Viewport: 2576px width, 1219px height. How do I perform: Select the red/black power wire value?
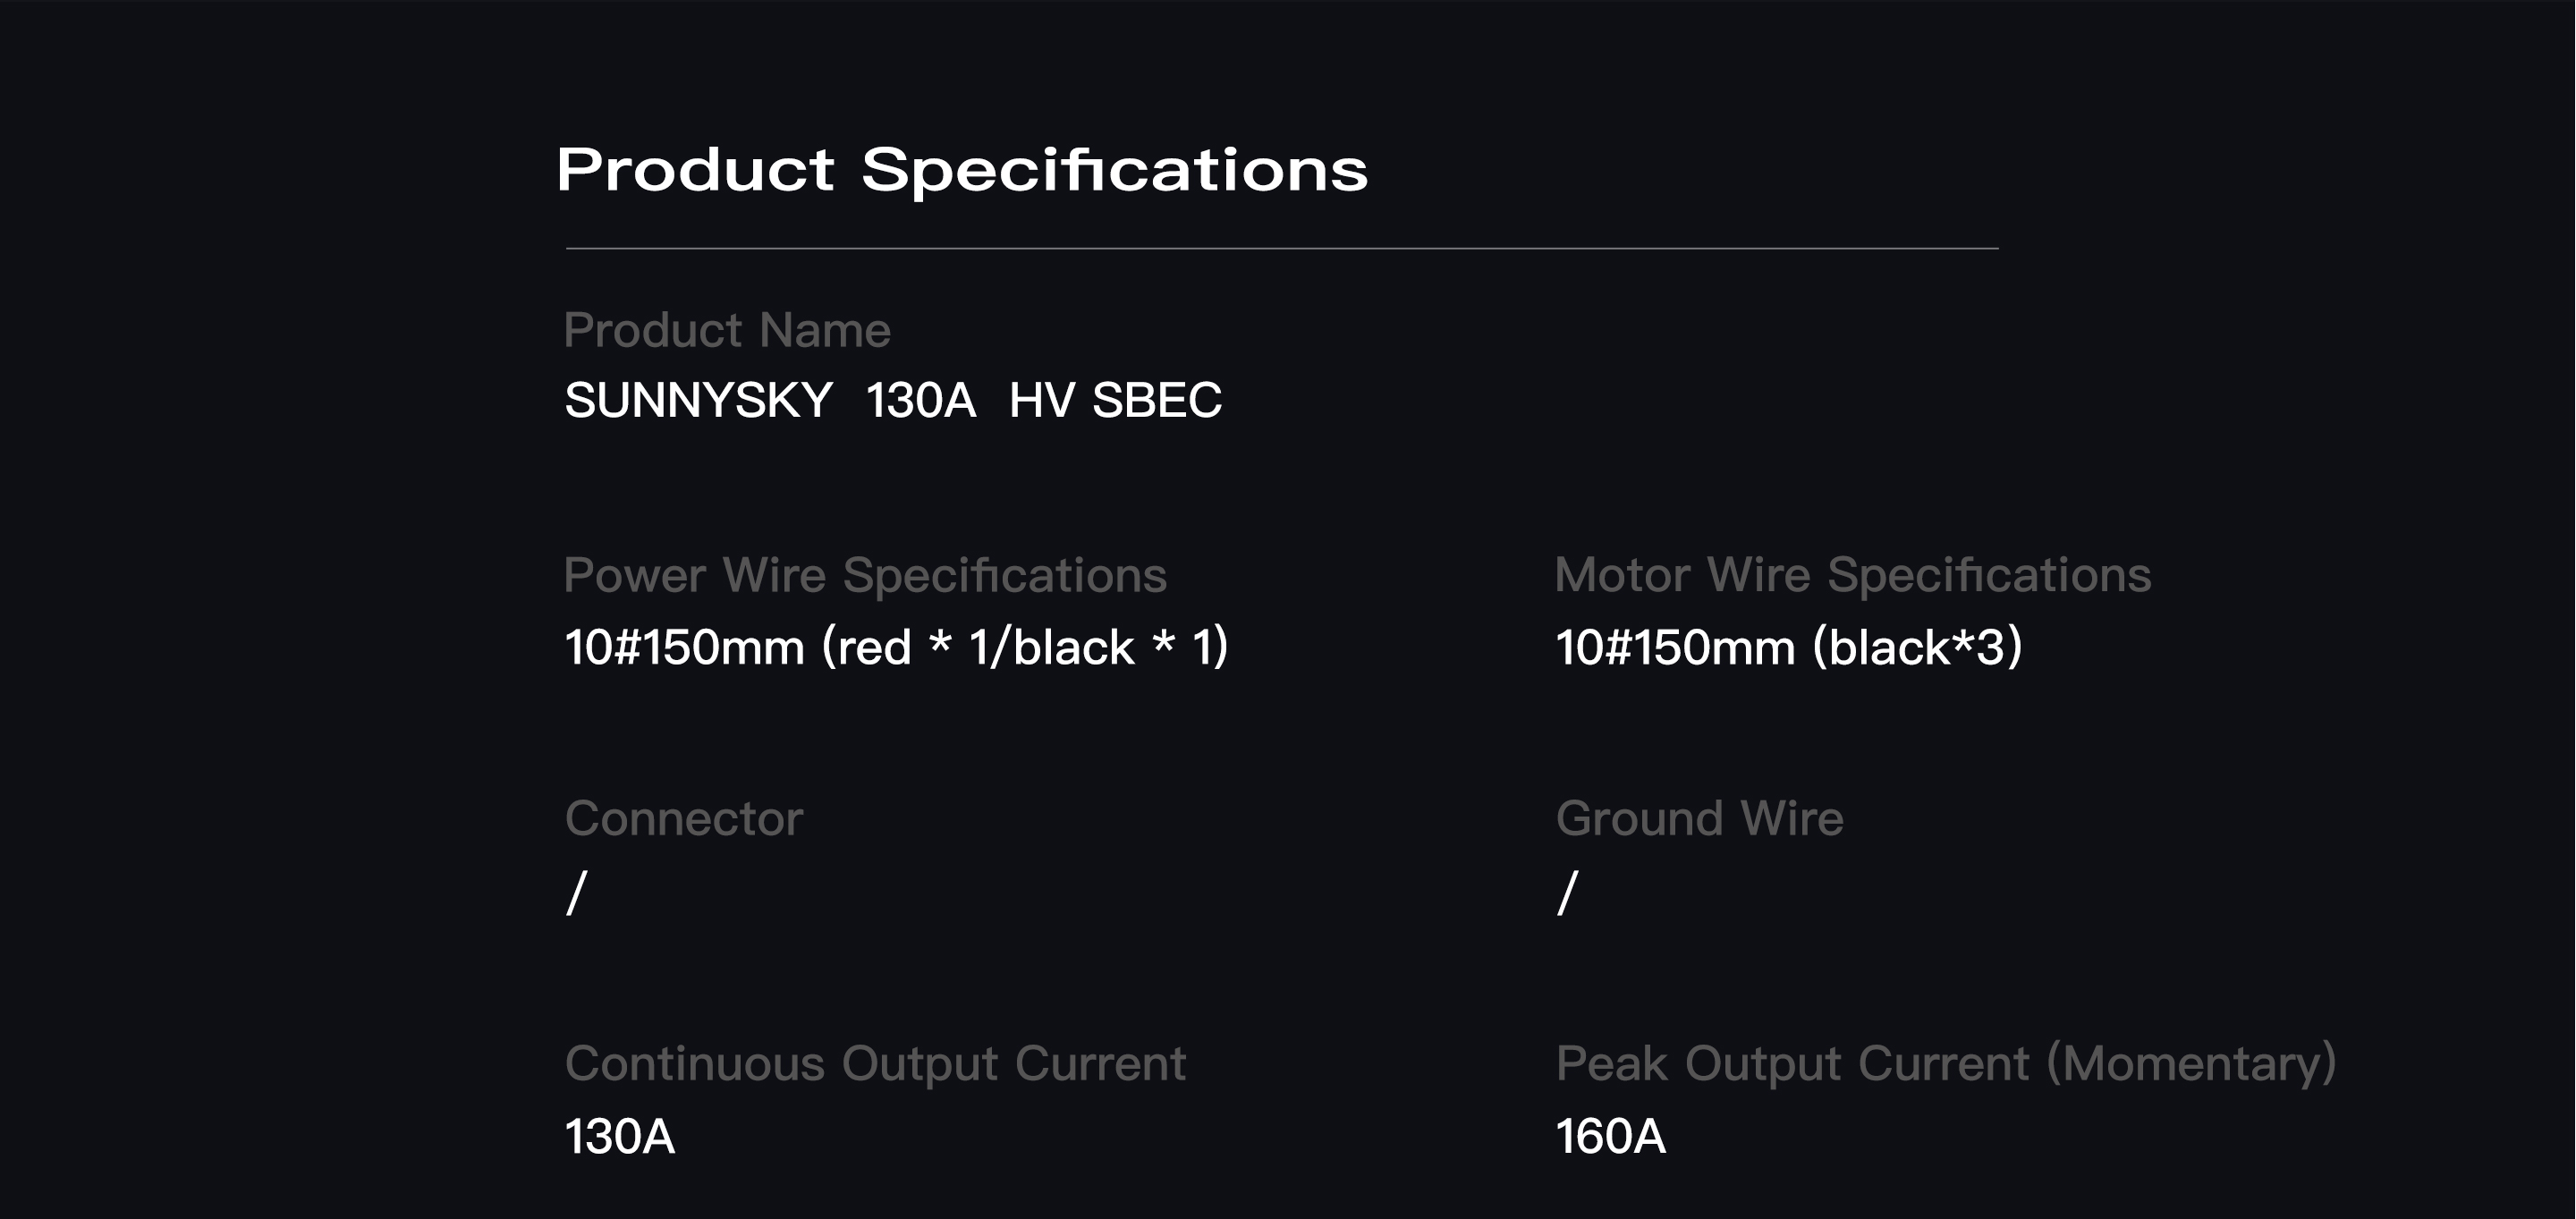pyautogui.click(x=896, y=647)
